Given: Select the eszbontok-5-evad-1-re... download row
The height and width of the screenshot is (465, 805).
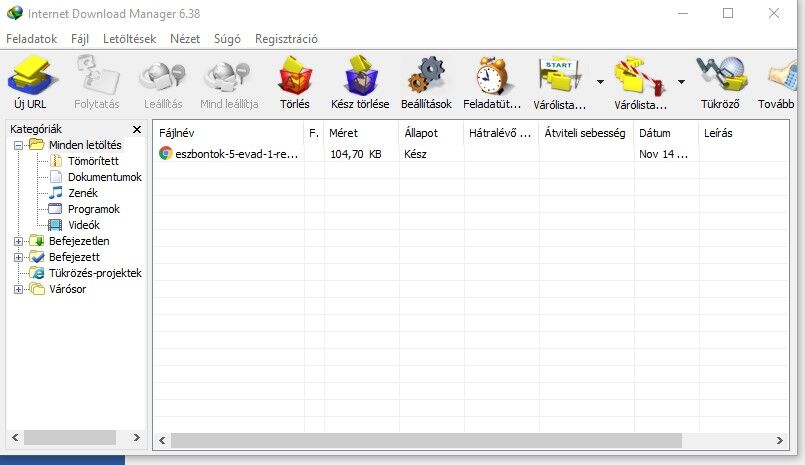Looking at the screenshot, I should point(471,154).
